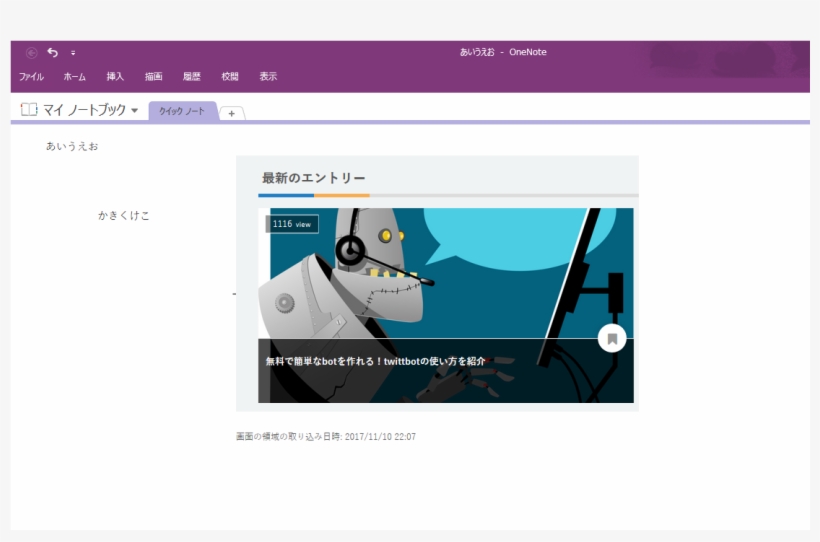Switch to the 校閲 ribbon tab
Viewport: 820px width, 542px height.
(230, 76)
